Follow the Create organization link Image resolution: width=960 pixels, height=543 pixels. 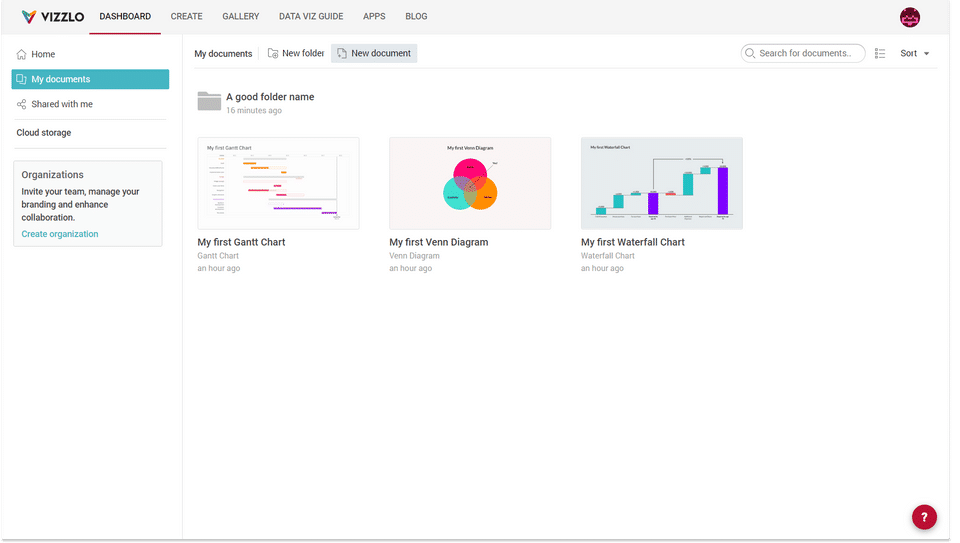(x=60, y=234)
